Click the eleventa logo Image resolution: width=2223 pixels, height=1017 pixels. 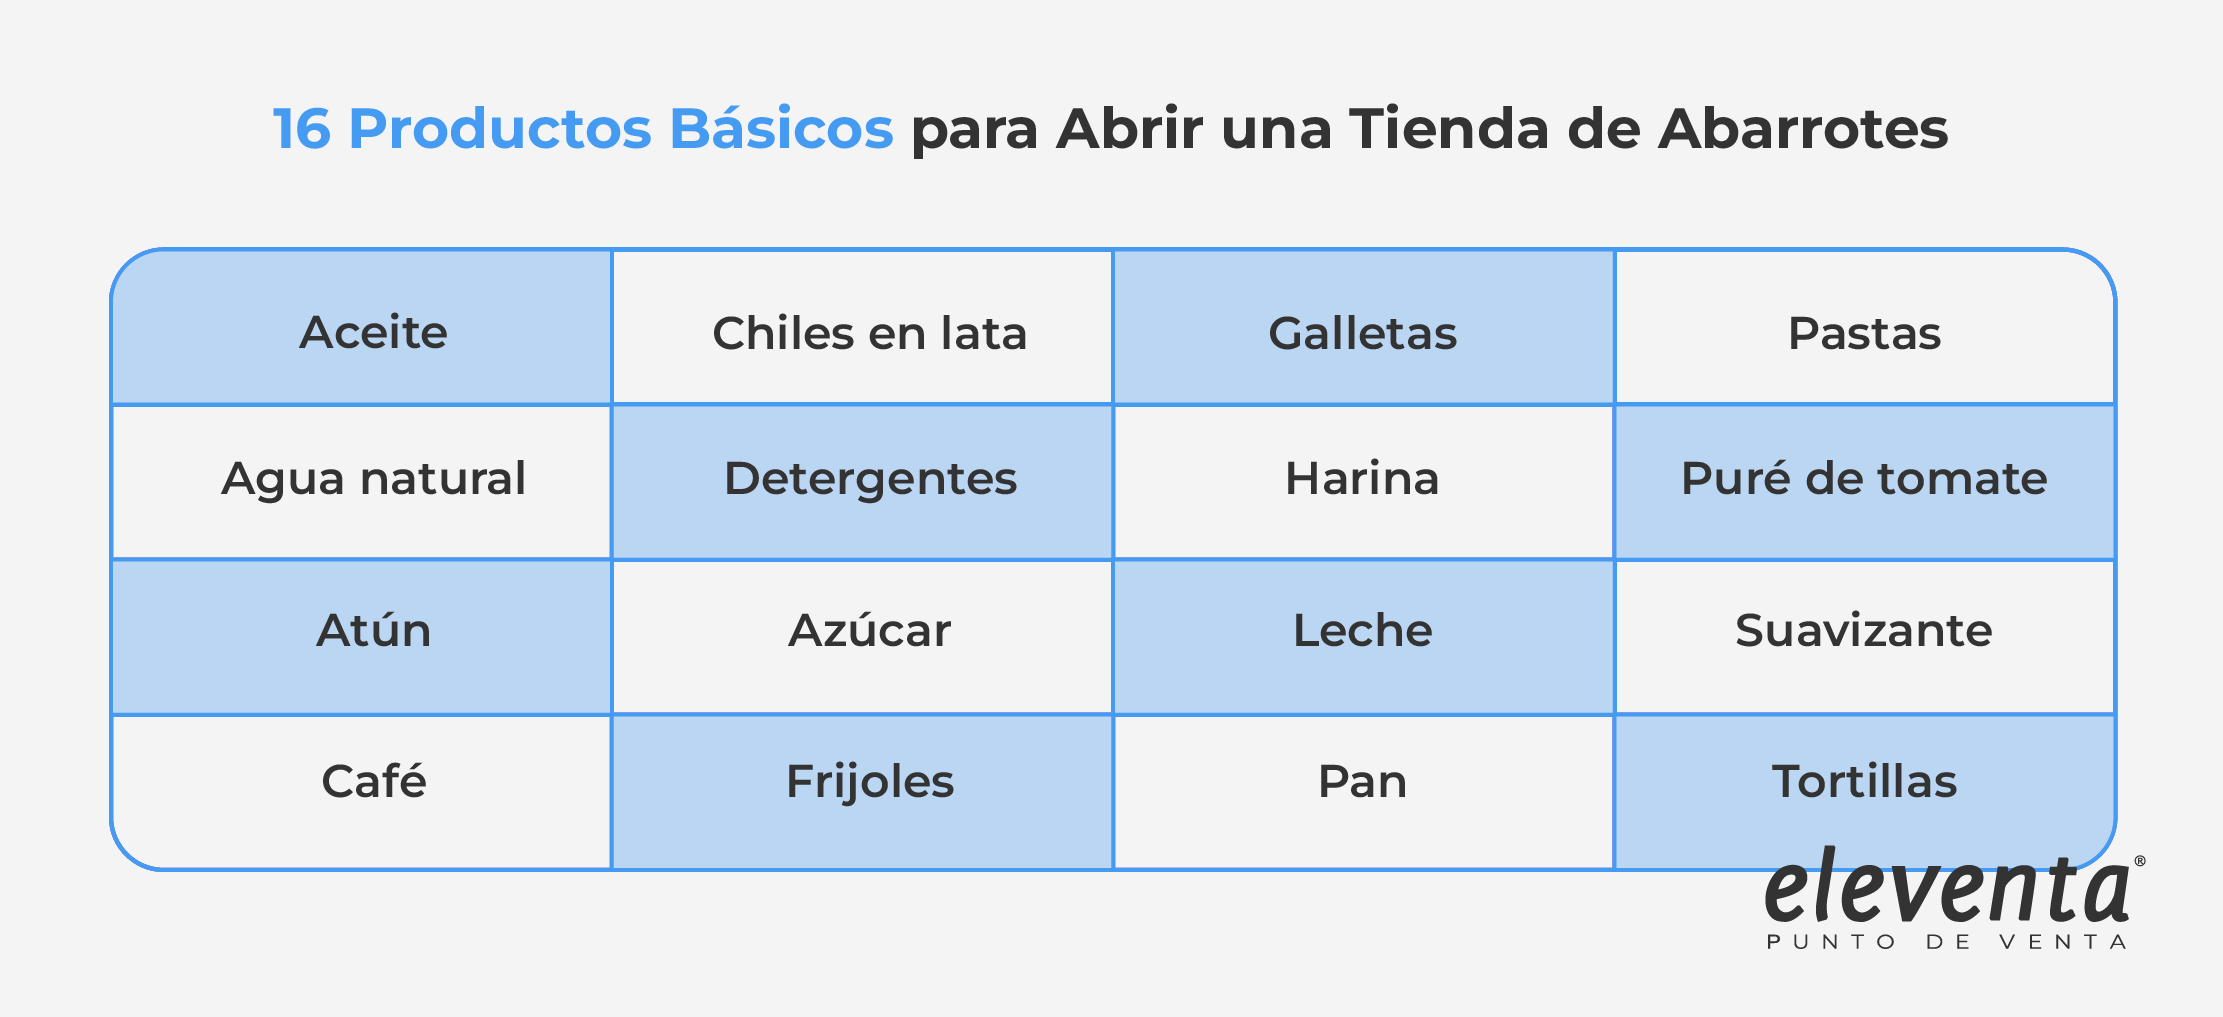1946,888
